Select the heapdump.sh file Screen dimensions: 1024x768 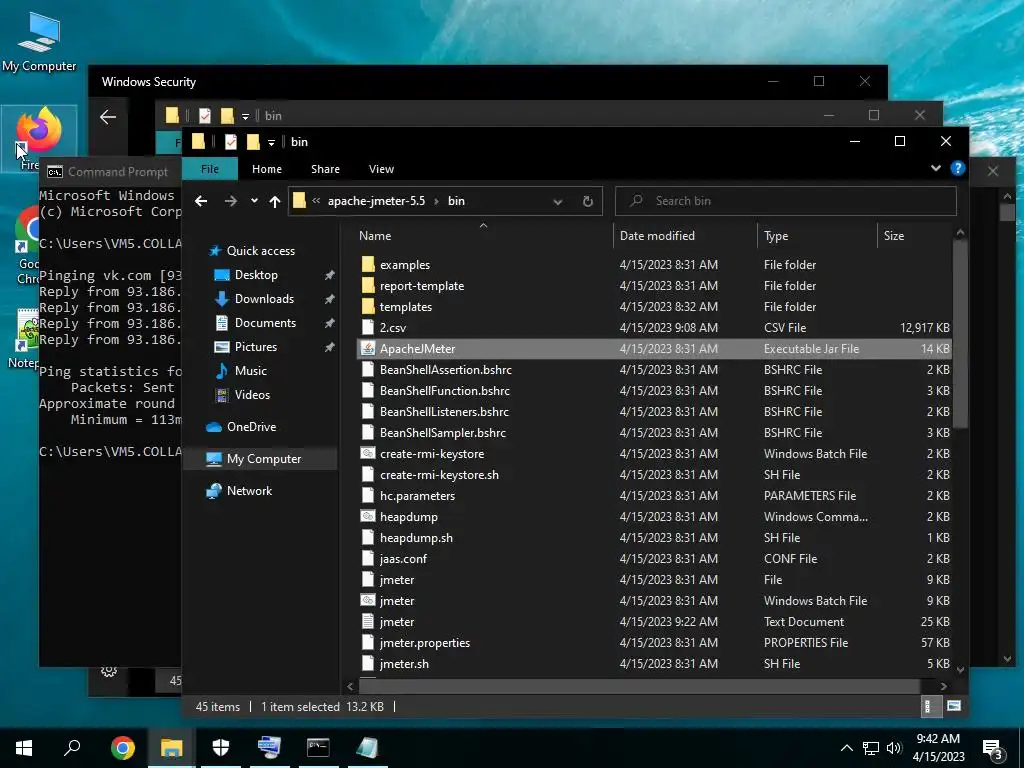click(416, 537)
